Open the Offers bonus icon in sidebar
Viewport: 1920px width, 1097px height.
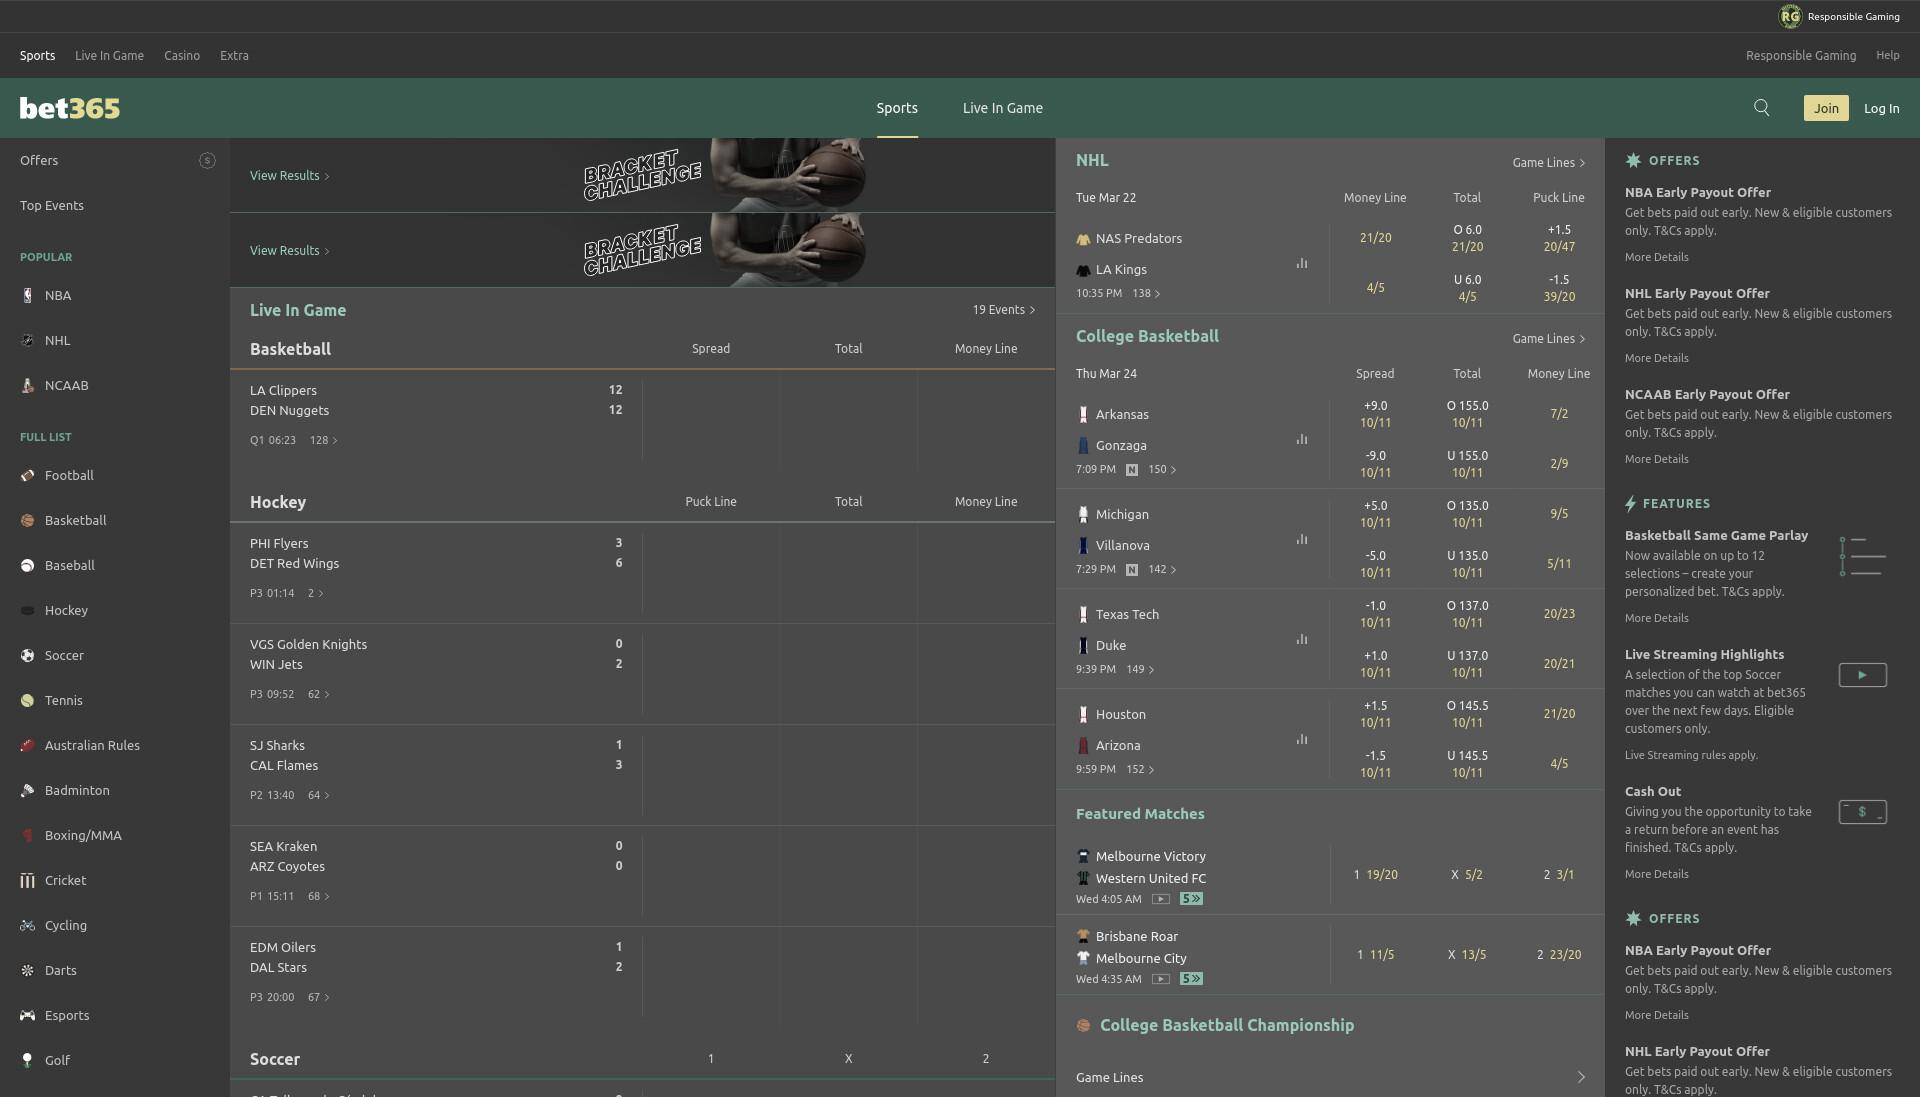coord(207,160)
